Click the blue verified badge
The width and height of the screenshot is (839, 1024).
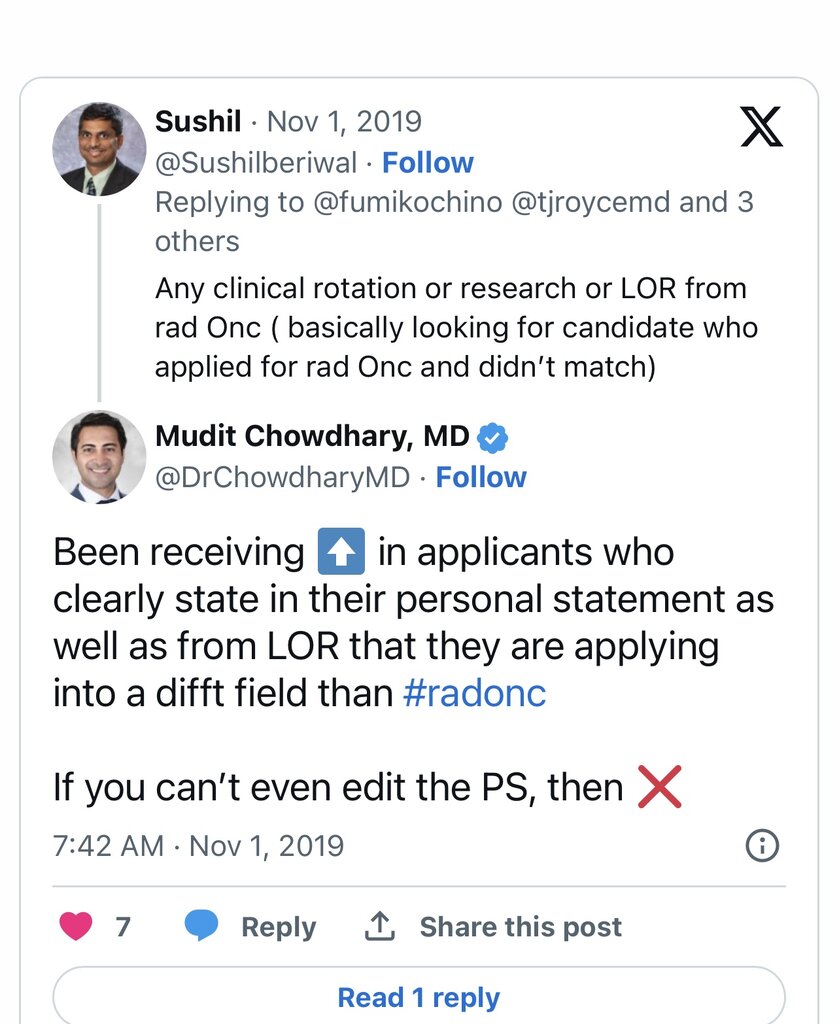(x=493, y=437)
